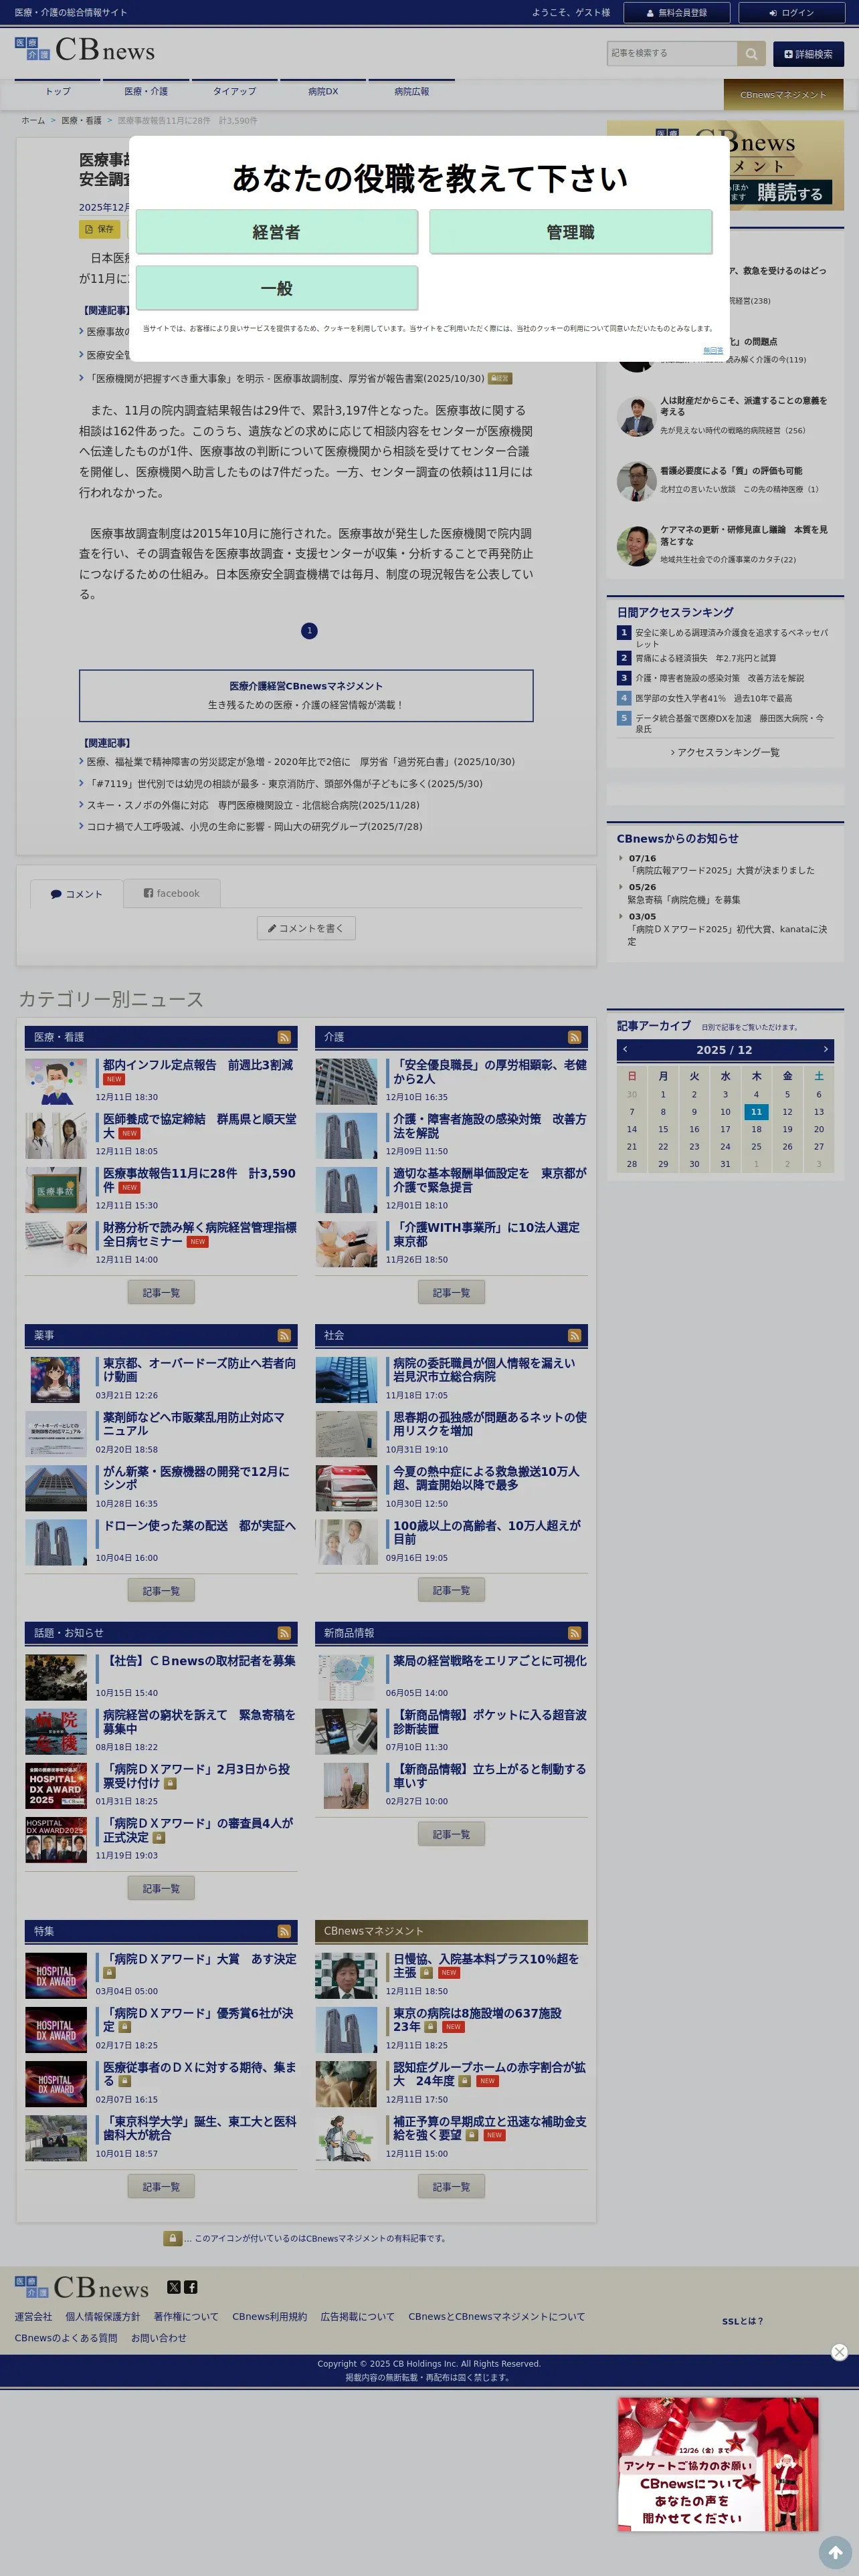Screen dimensions: 859x2576
Task: Click 記事一覧 under 特集 section
Action: 161,2187
